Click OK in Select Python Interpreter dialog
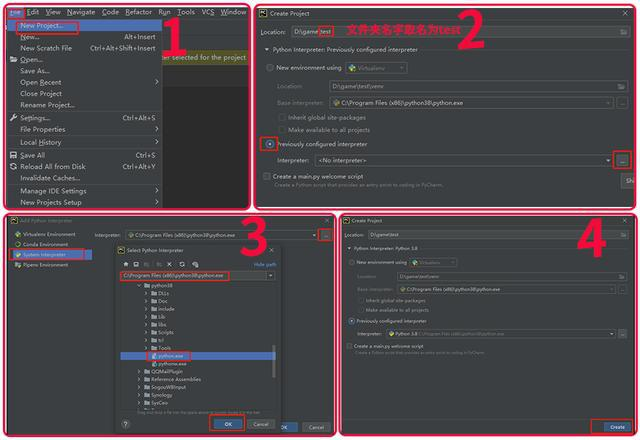Screen dimensions: 640x440 click(x=228, y=424)
